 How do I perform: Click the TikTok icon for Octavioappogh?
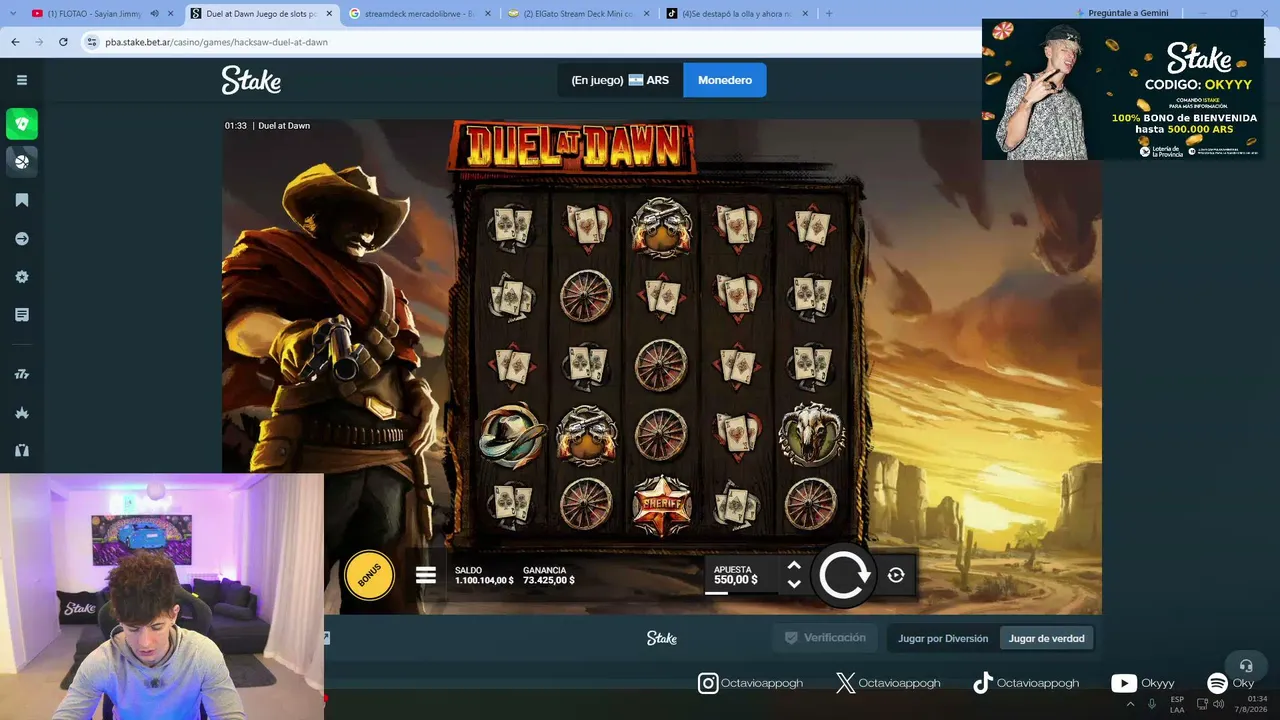coord(983,683)
